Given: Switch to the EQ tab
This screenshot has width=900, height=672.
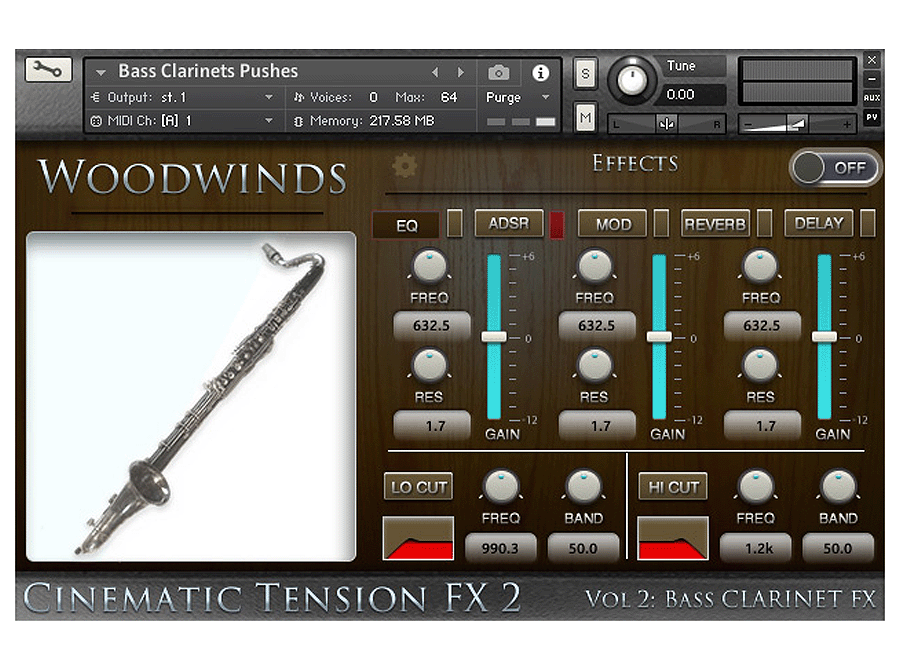Looking at the screenshot, I should click(x=406, y=225).
